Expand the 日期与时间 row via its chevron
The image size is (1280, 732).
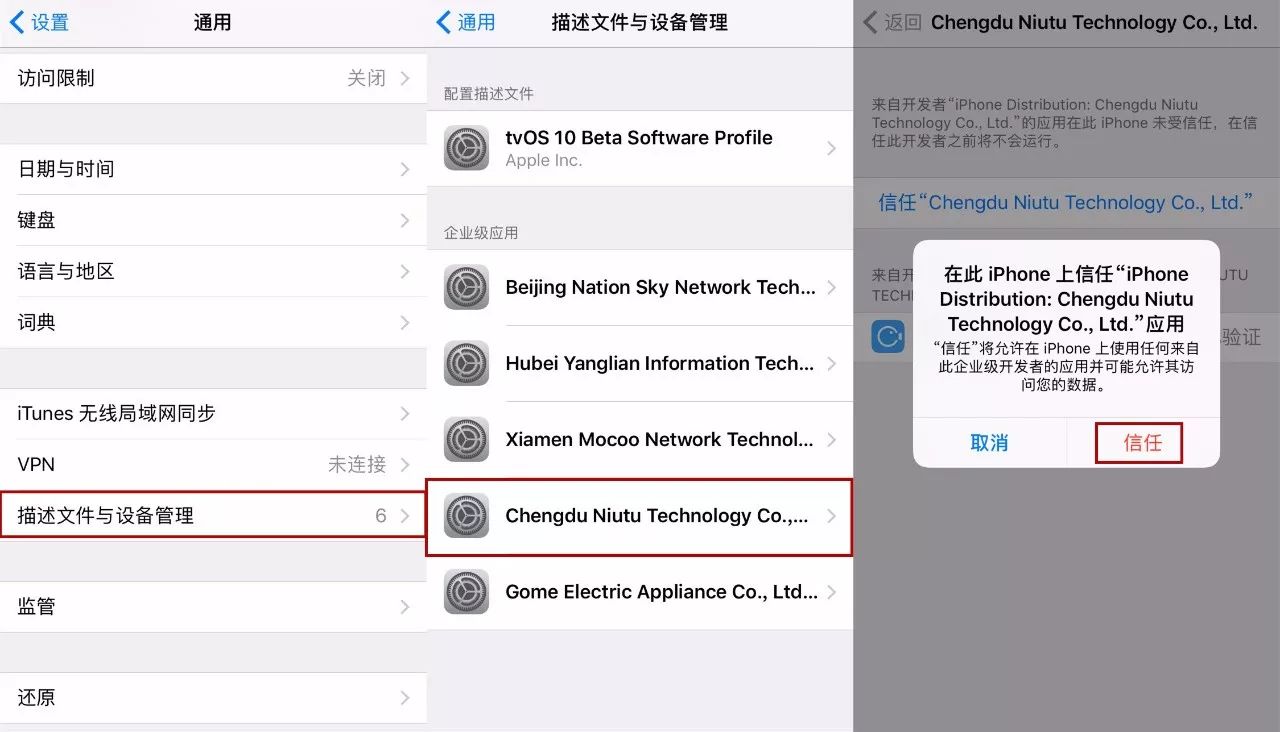(406, 169)
